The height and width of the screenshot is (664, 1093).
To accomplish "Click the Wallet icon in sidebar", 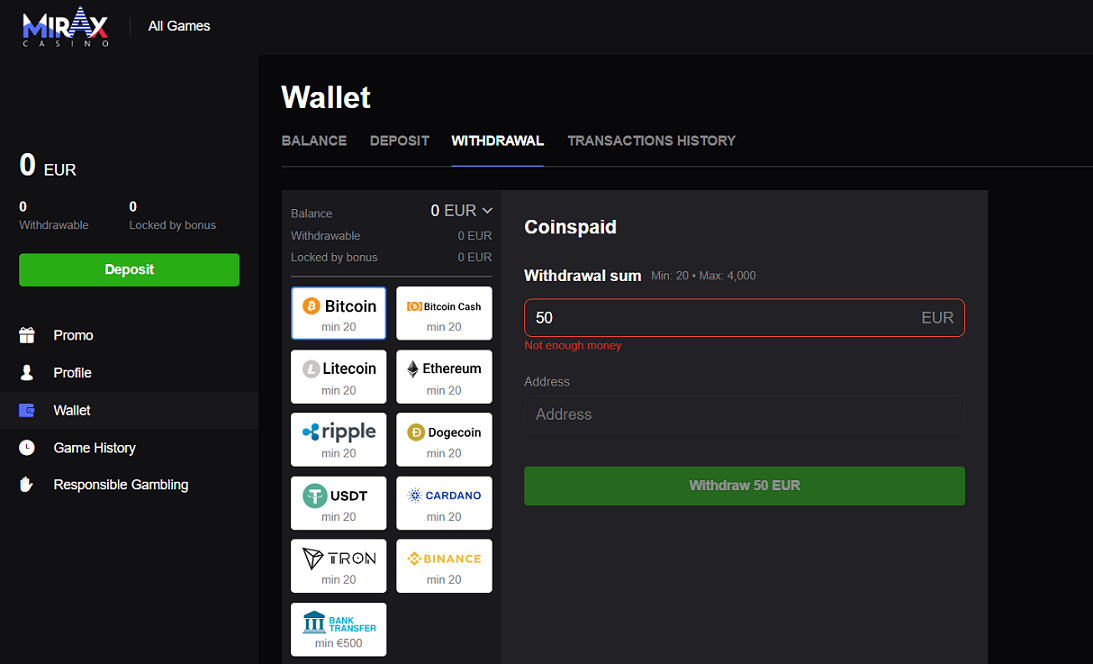I will click(26, 410).
